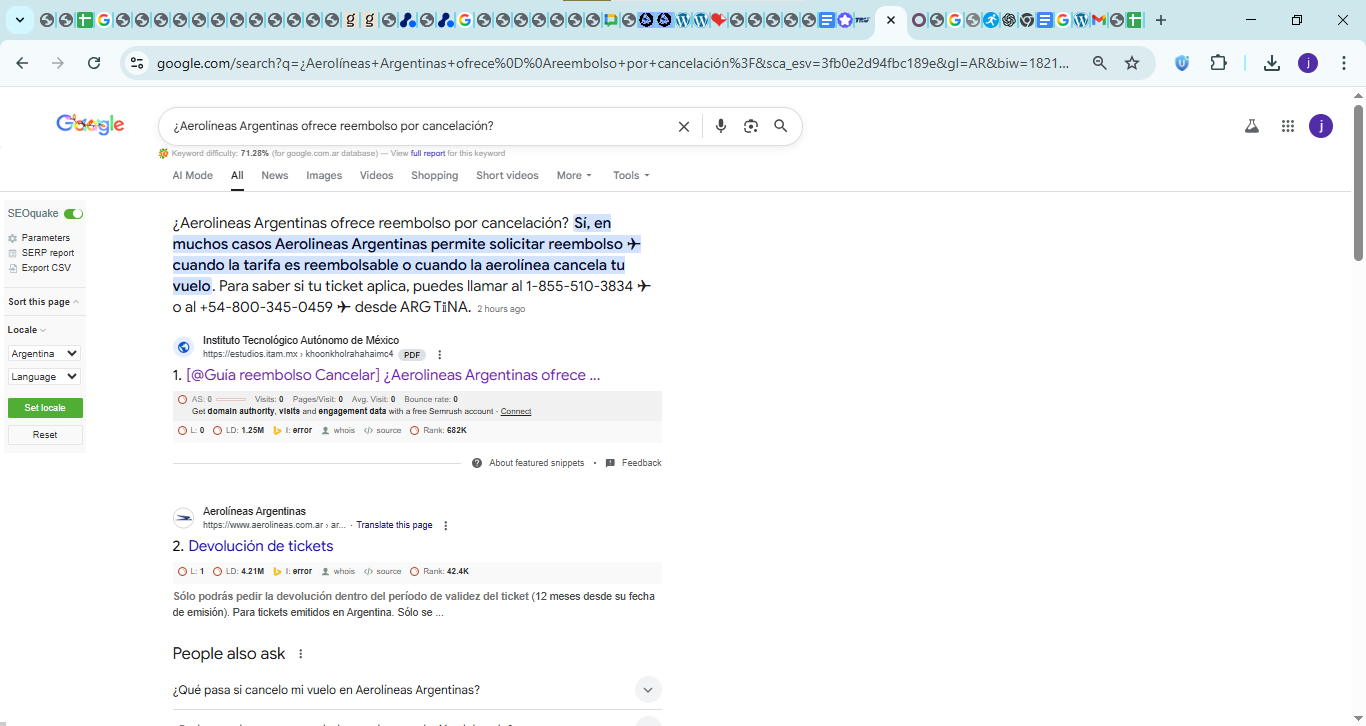The width and height of the screenshot is (1366, 726).
Task: Open Google Lens image search
Action: pyautogui.click(x=751, y=127)
